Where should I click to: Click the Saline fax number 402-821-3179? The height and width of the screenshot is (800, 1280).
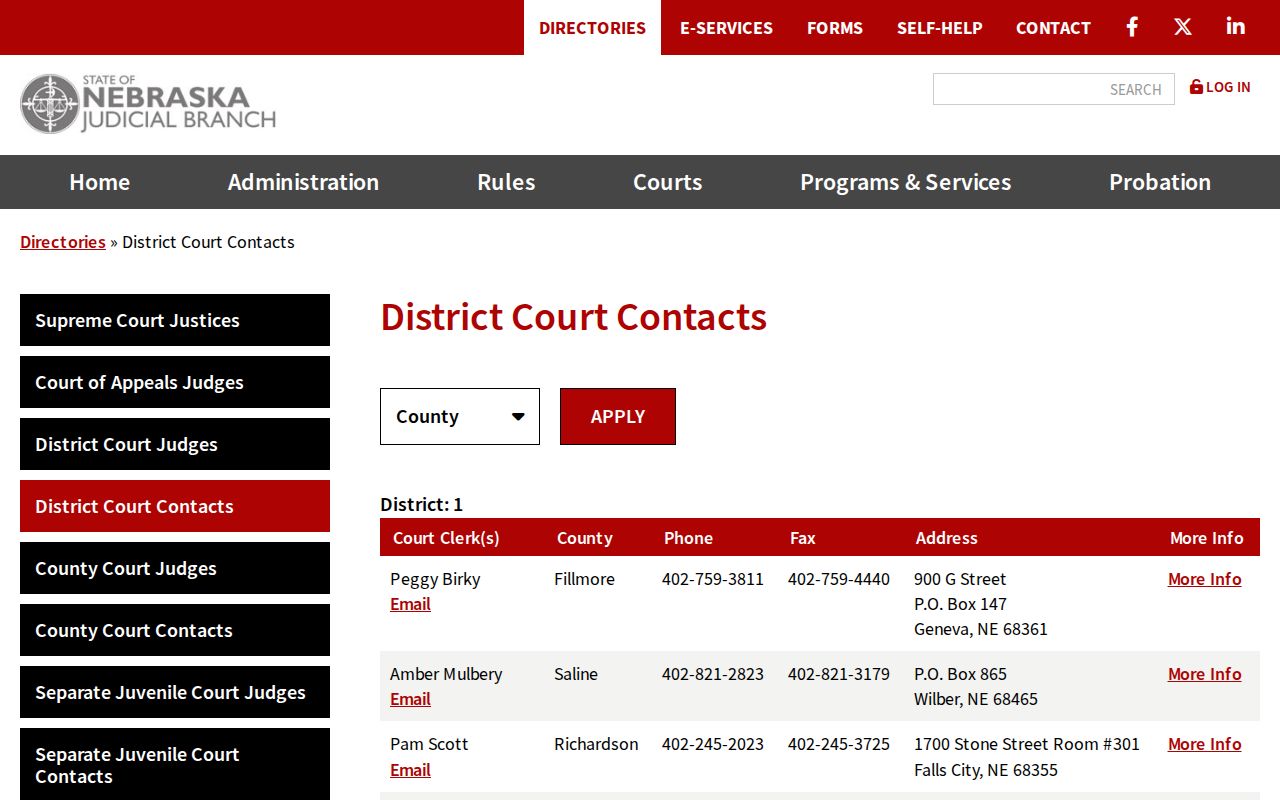(839, 674)
